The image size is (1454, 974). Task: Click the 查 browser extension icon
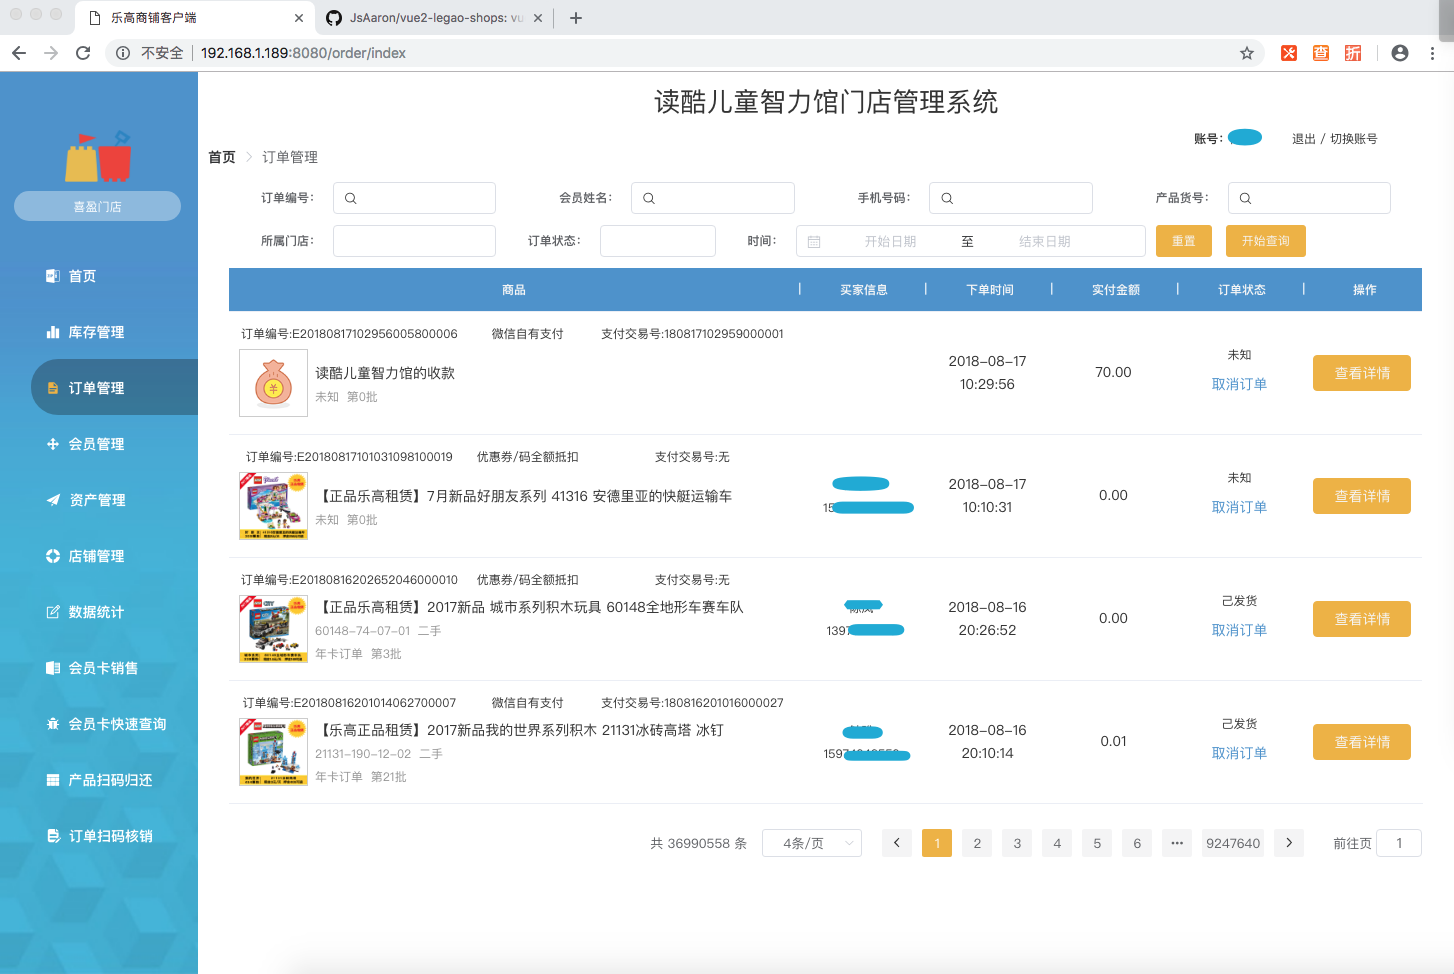pyautogui.click(x=1321, y=53)
